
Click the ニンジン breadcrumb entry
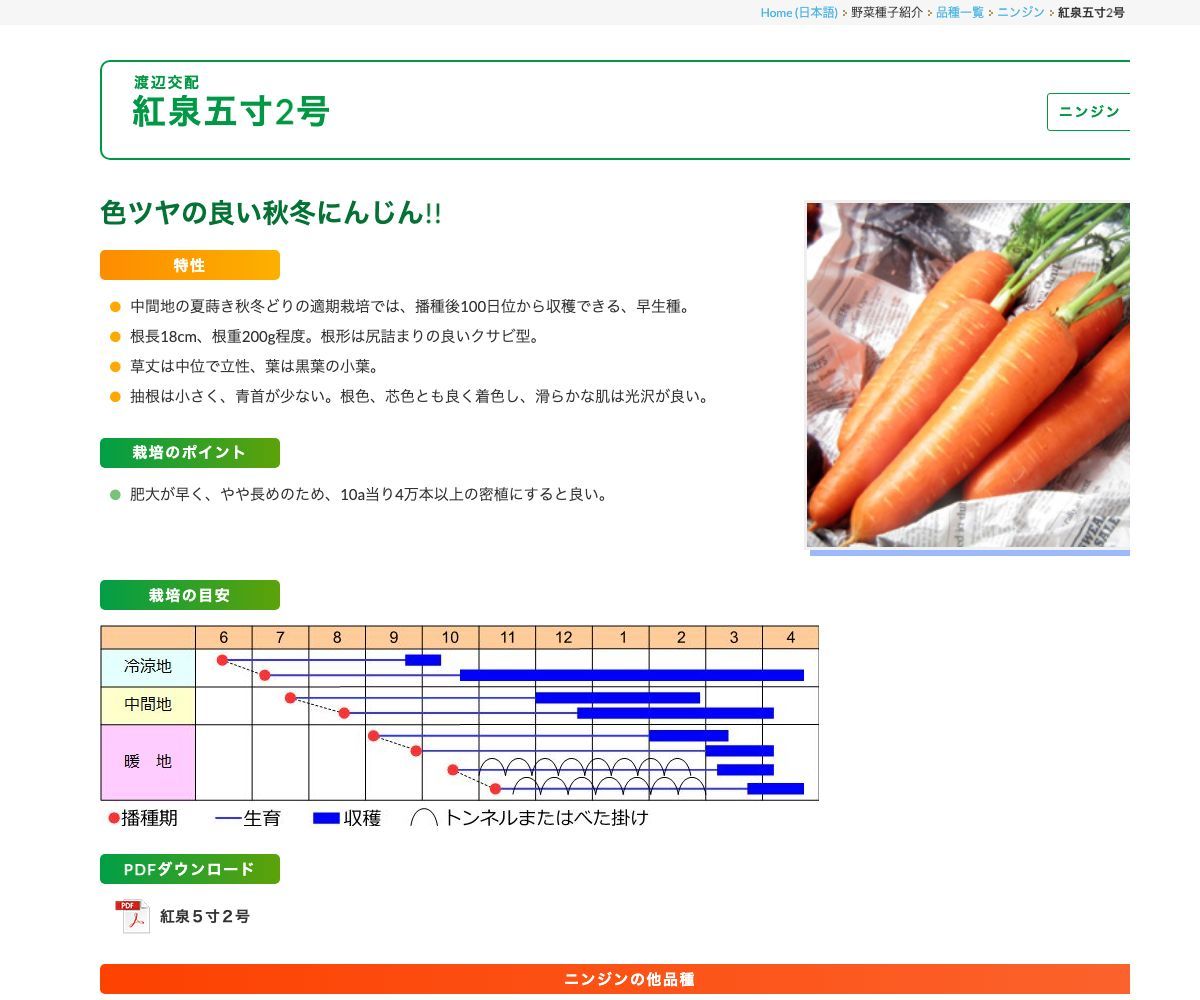click(1022, 13)
